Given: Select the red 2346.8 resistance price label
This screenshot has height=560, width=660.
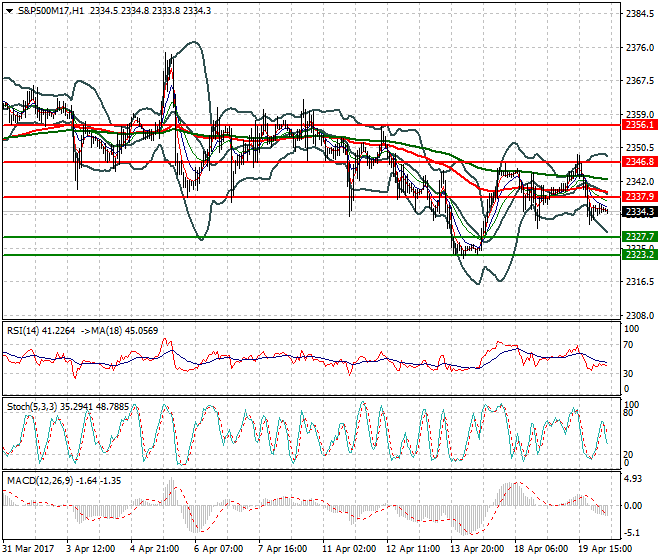Looking at the screenshot, I should (x=640, y=162).
